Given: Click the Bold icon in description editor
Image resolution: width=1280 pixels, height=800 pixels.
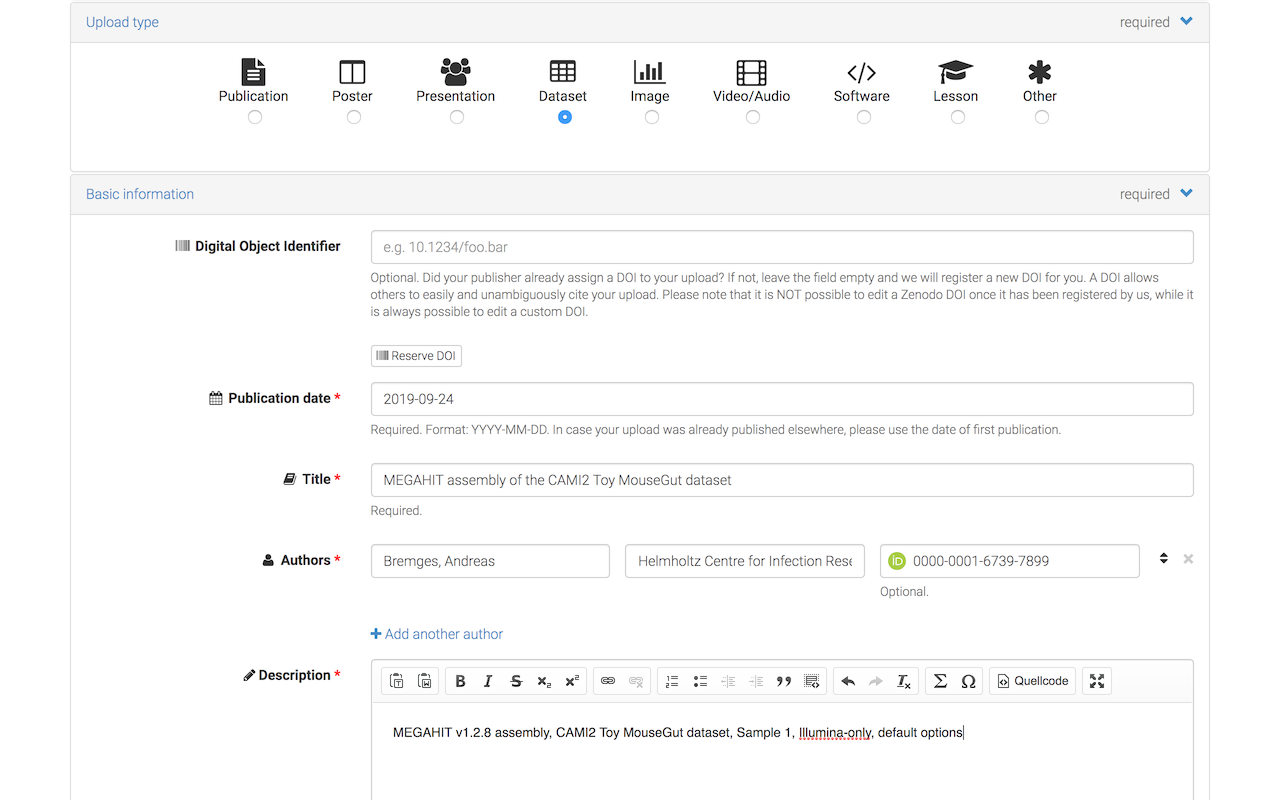Looking at the screenshot, I should tap(460, 681).
